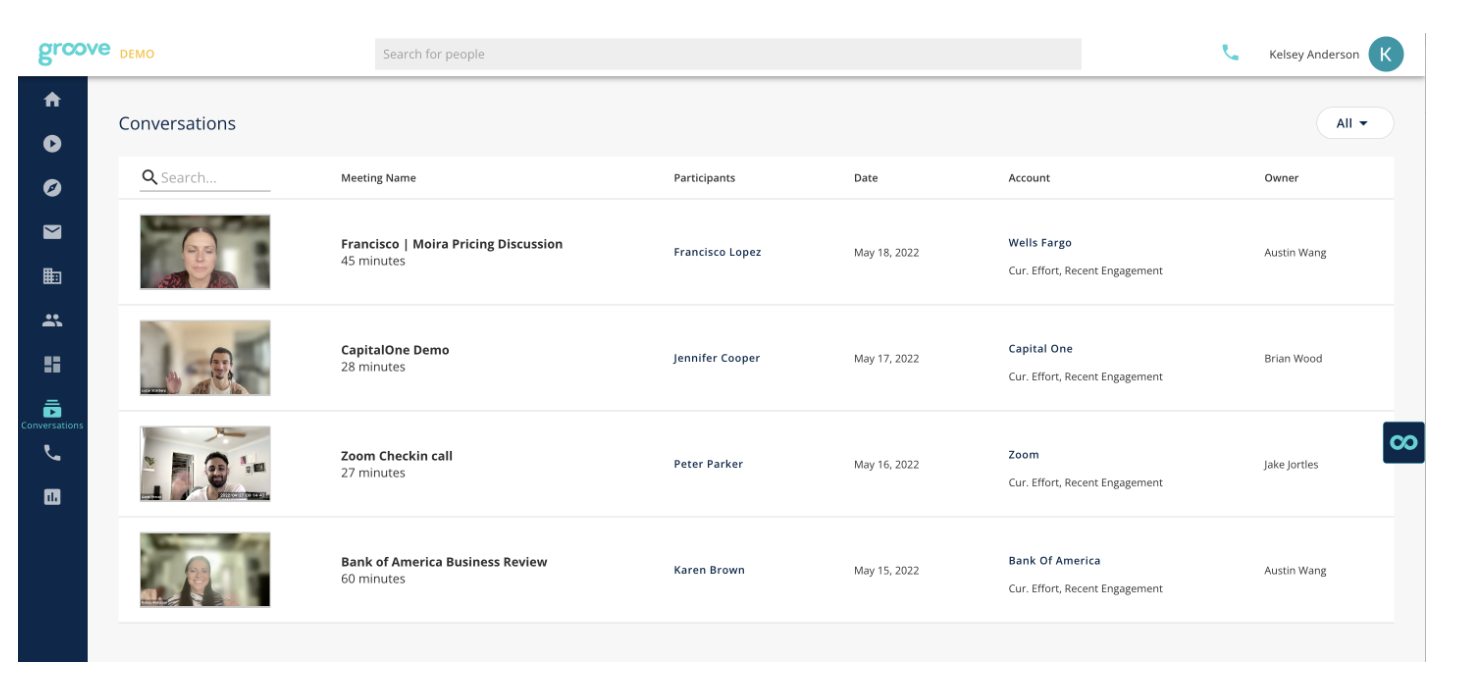Viewport: 1458px width, 674px height.
Task: Open participant Jennifer Cooper
Action: [x=716, y=358]
